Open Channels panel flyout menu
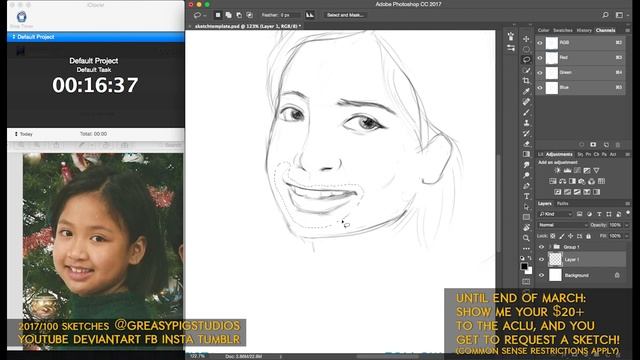Viewport: 640px width, 360px height. coord(627,30)
